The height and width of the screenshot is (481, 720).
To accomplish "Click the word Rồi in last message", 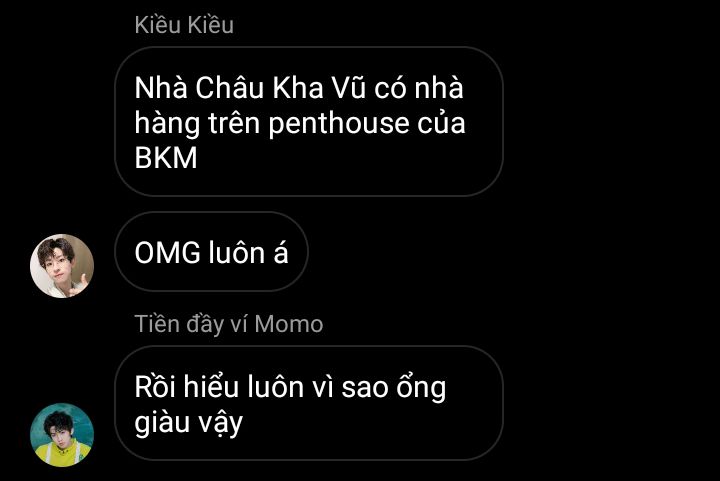I will [x=155, y=386].
